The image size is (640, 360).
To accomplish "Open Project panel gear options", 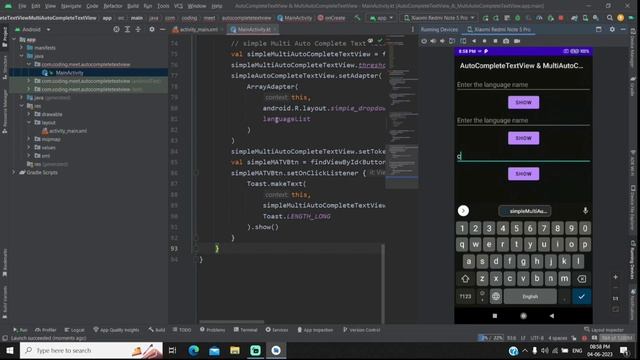I will point(152,29).
